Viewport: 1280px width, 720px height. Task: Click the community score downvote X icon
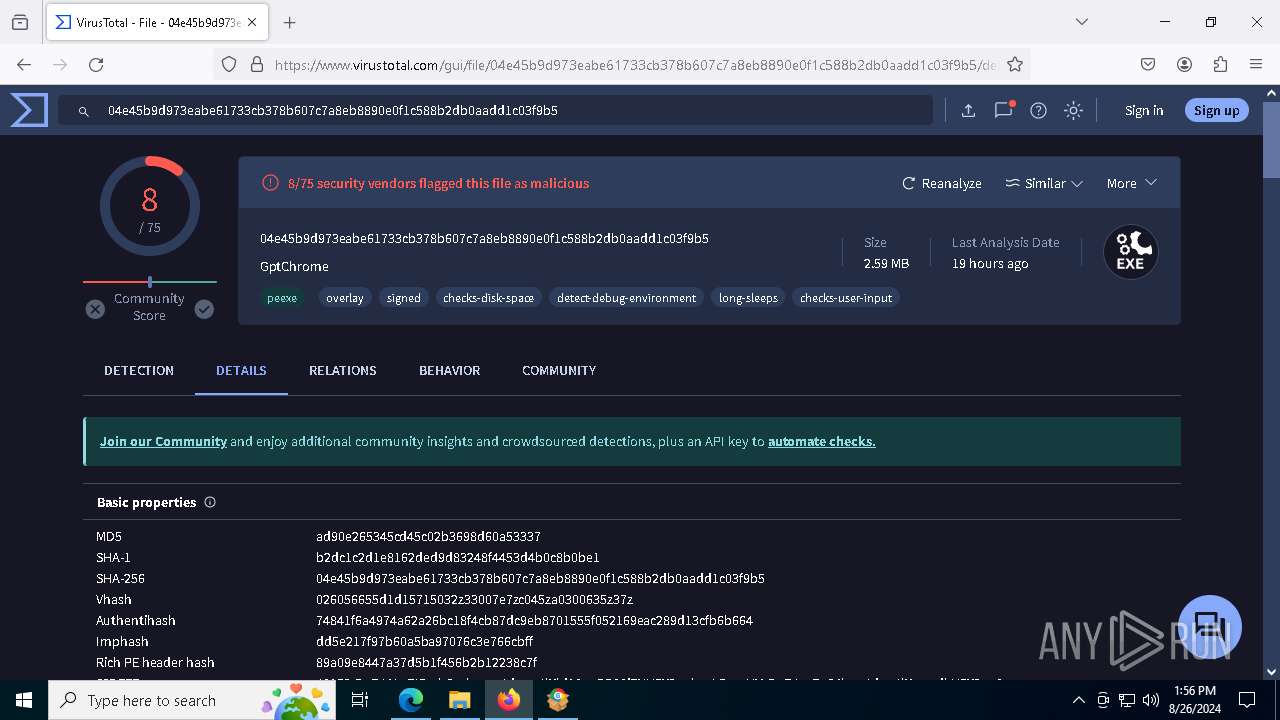coord(95,309)
